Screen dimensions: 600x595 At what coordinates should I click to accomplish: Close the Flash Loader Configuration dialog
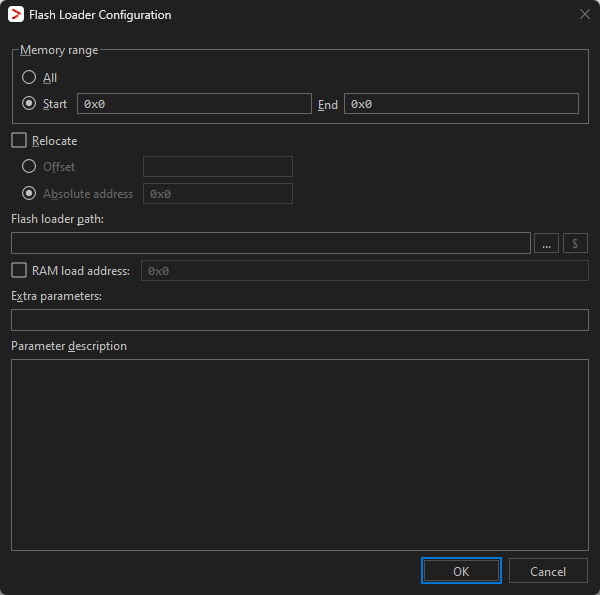click(x=585, y=15)
